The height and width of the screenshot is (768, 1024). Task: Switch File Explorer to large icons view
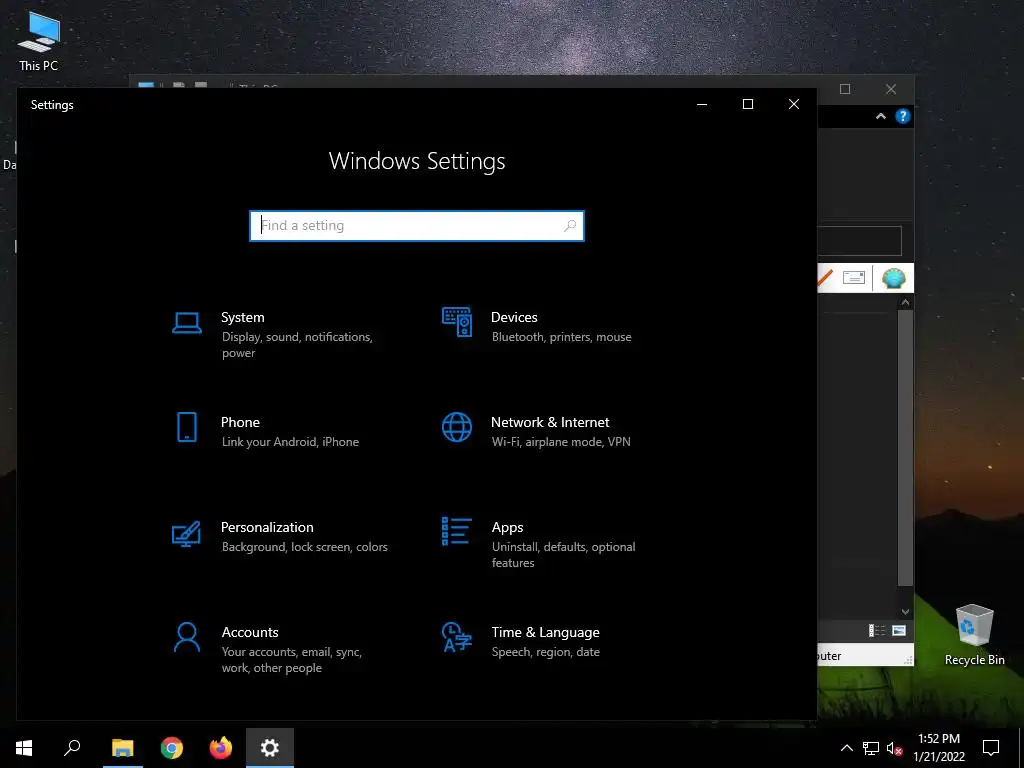point(899,630)
